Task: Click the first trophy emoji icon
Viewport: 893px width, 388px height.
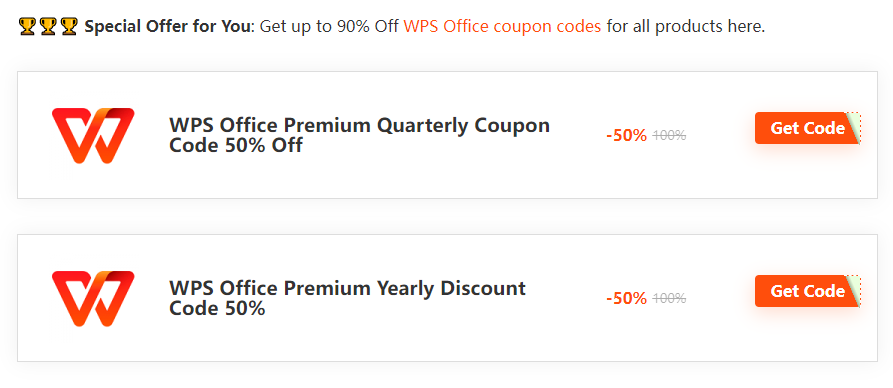Action: click(x=27, y=26)
